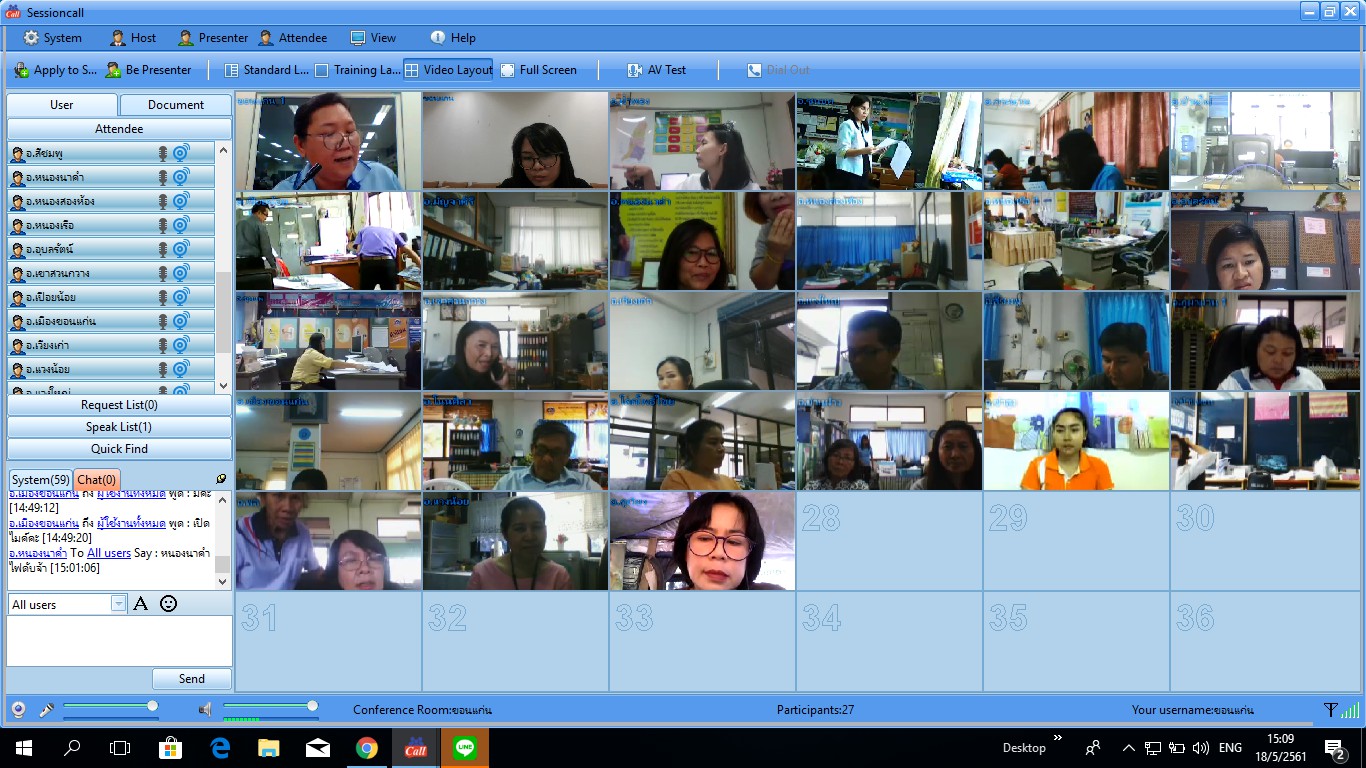Click the All users link in chat
Viewport: 1366px width, 768px height.
[x=109, y=553]
